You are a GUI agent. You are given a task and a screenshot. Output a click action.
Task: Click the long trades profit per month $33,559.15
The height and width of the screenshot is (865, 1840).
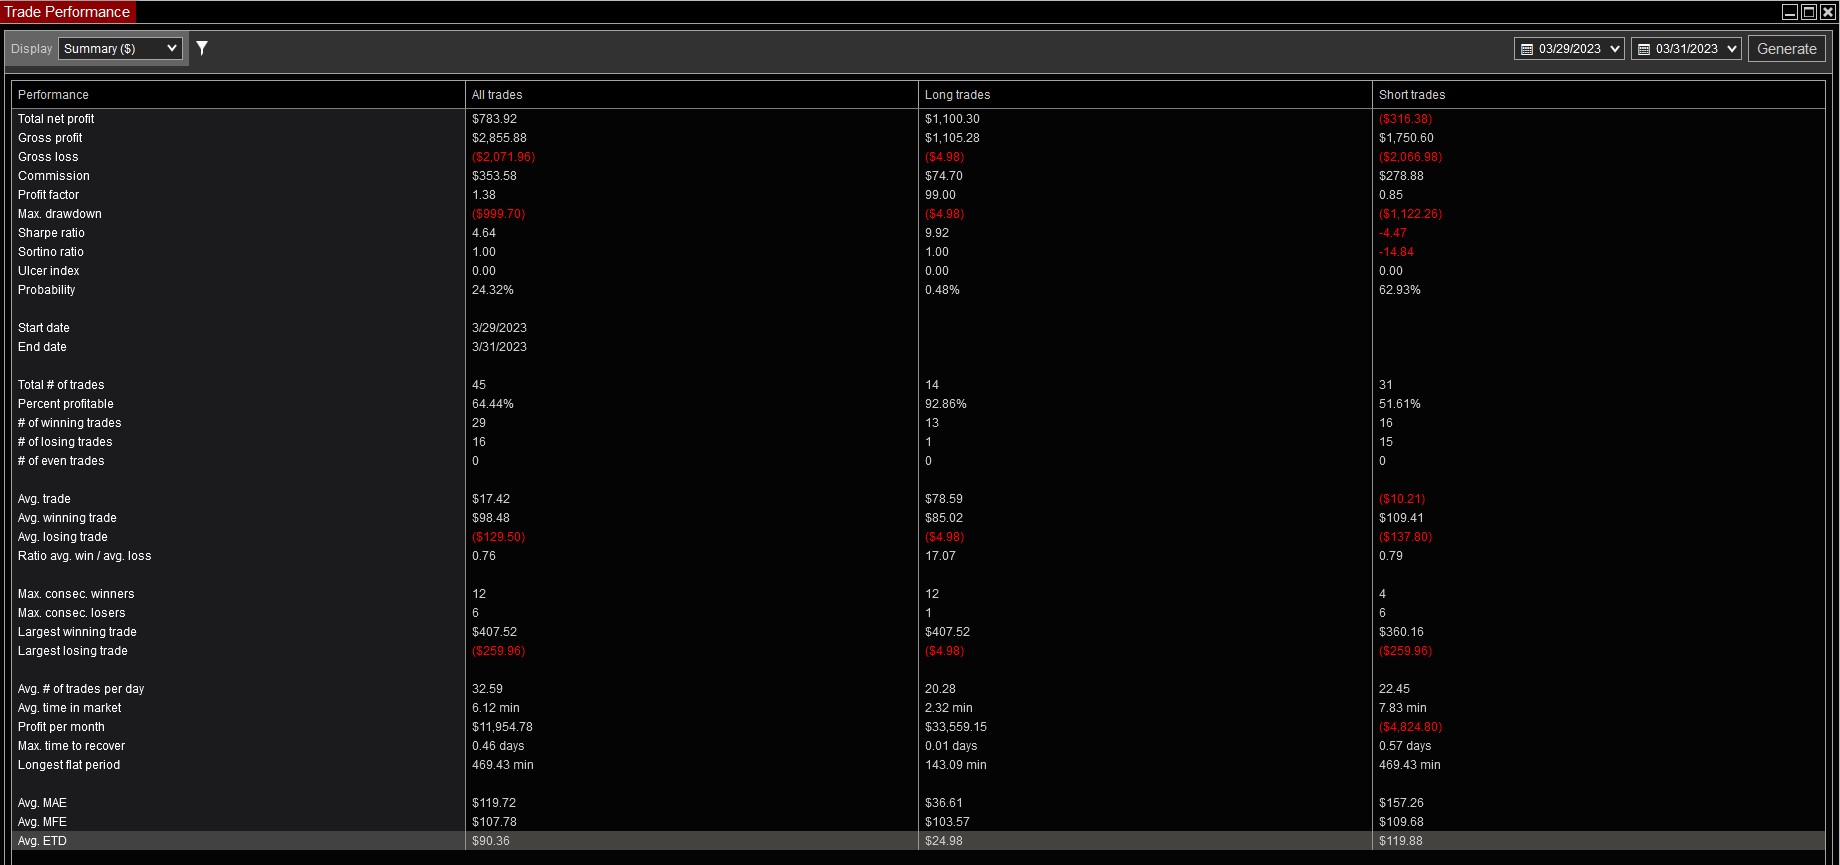coord(955,727)
